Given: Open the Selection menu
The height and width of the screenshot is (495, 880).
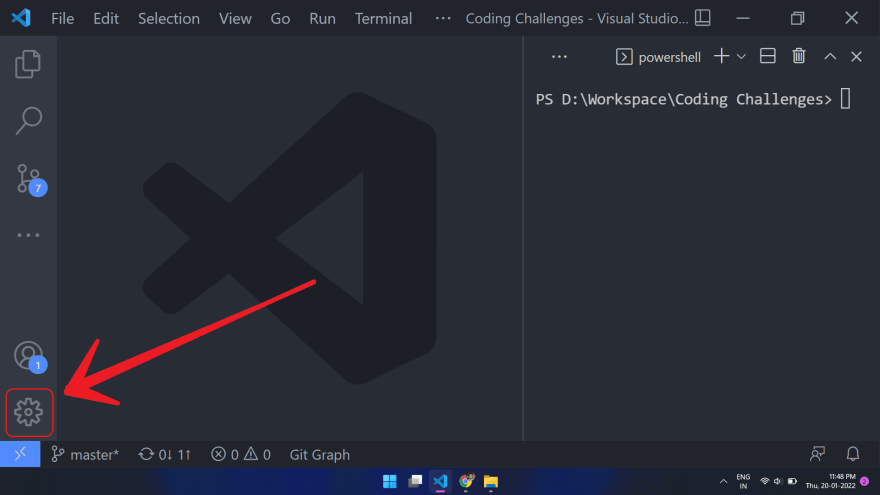Looking at the screenshot, I should [x=169, y=19].
